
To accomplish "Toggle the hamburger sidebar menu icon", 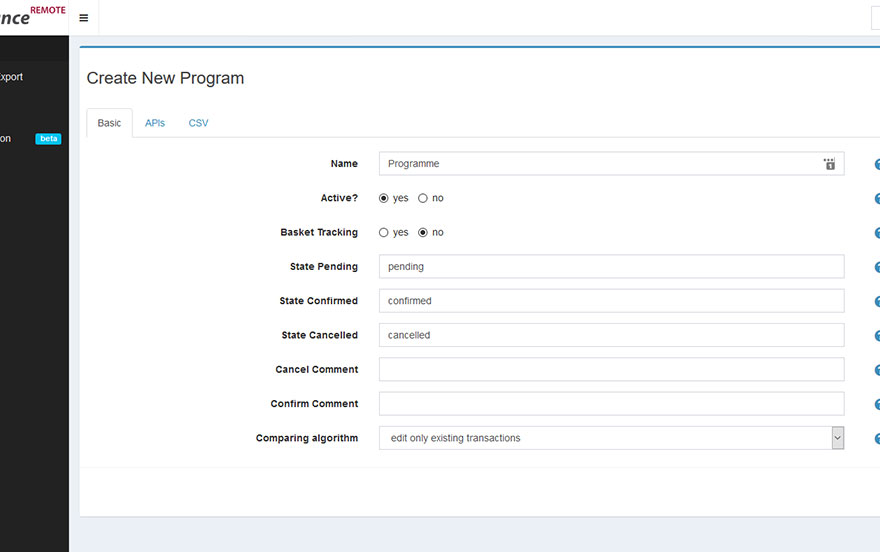I will 83,18.
